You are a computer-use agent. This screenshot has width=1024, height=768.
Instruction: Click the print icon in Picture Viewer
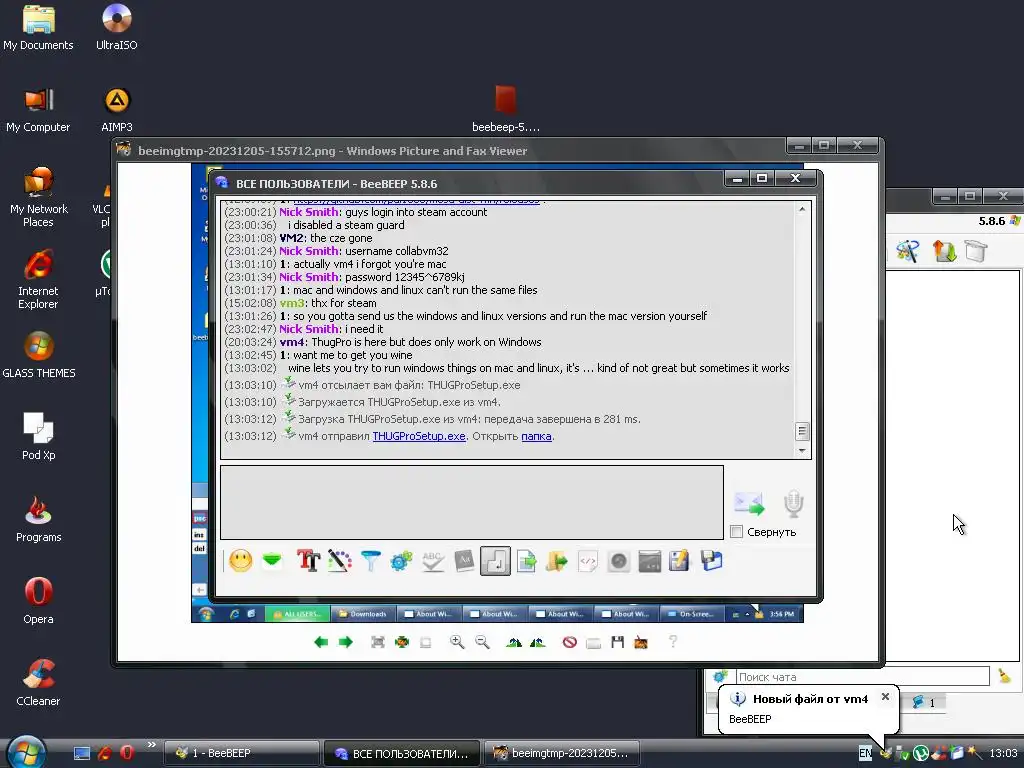[x=593, y=643]
